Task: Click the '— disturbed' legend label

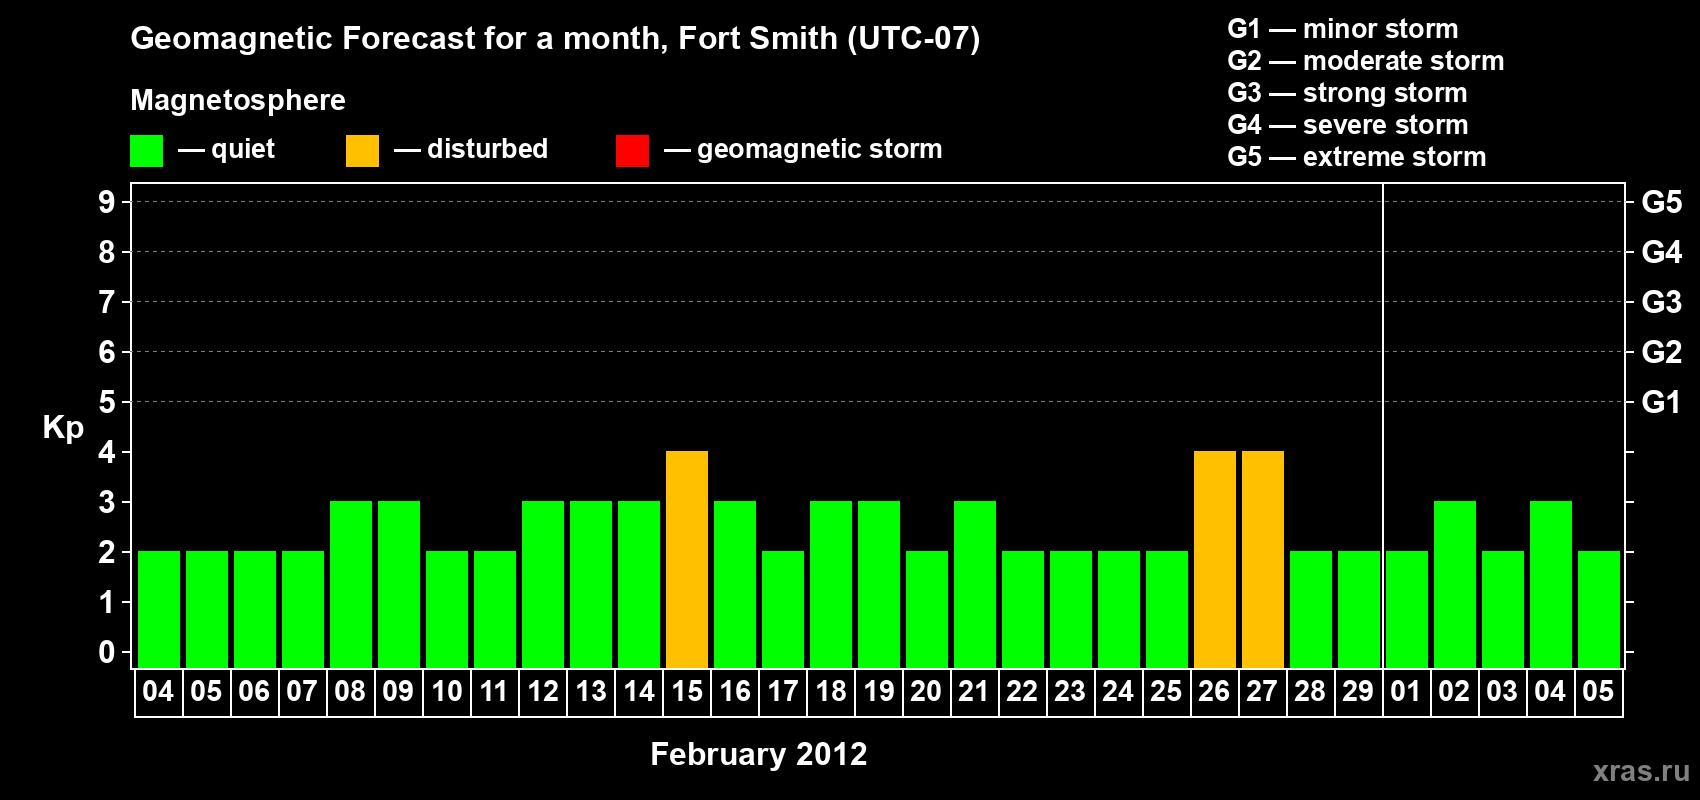Action: point(471,149)
